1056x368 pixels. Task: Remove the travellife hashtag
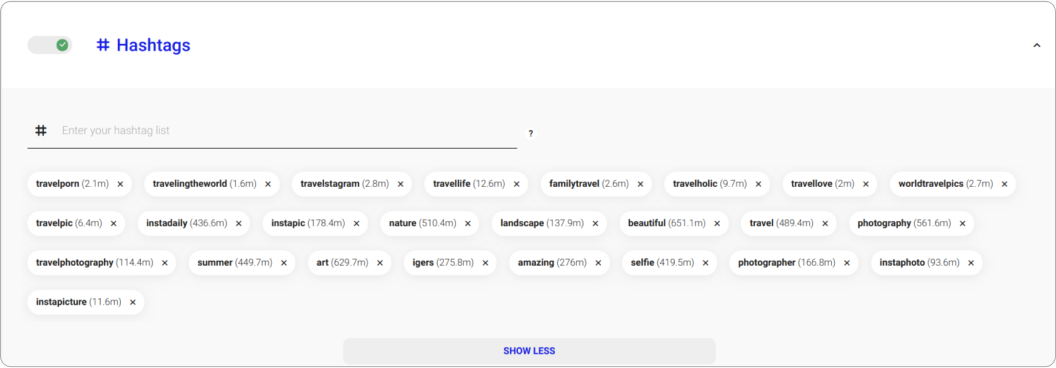click(x=517, y=184)
